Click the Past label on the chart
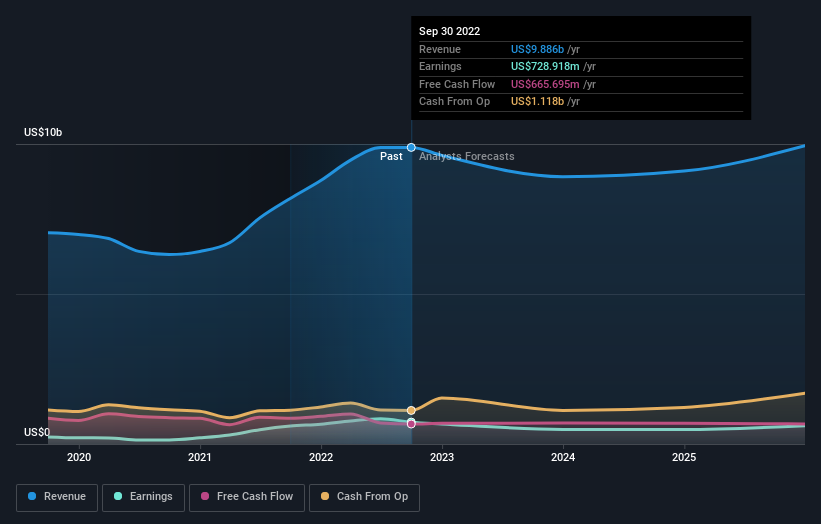 click(x=391, y=157)
